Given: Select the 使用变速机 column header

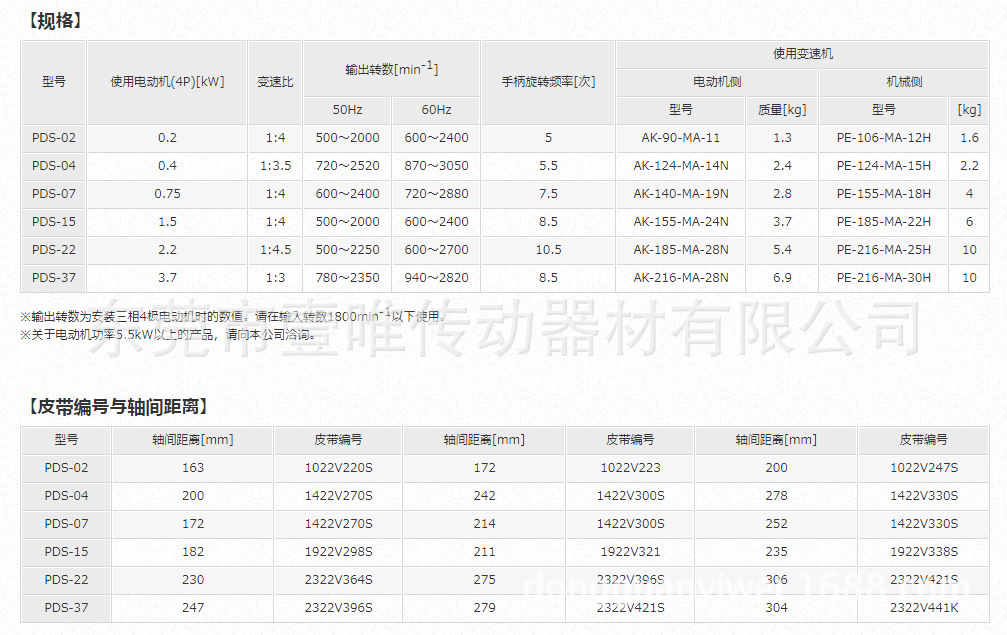Looking at the screenshot, I should (x=802, y=54).
